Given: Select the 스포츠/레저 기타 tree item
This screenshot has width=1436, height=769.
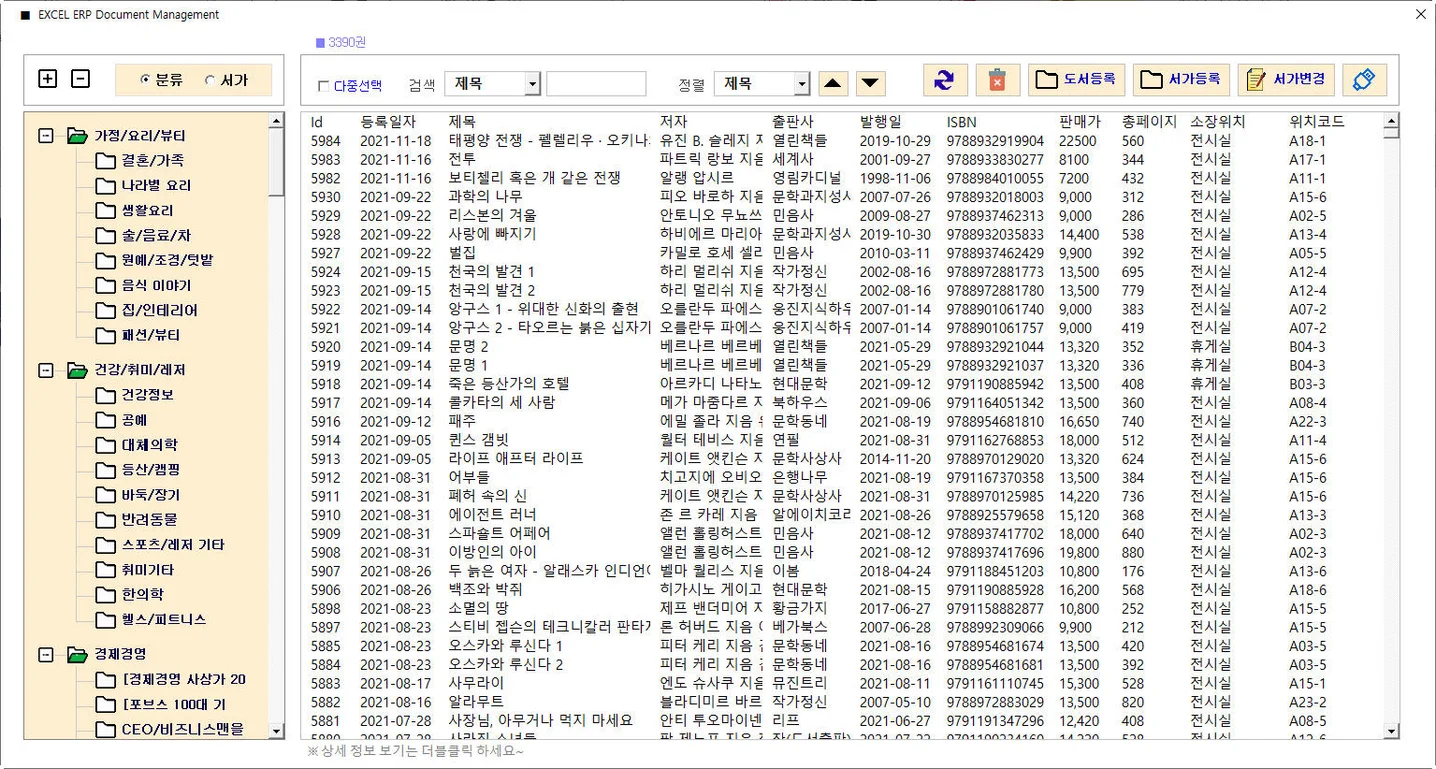Looking at the screenshot, I should (x=173, y=545).
